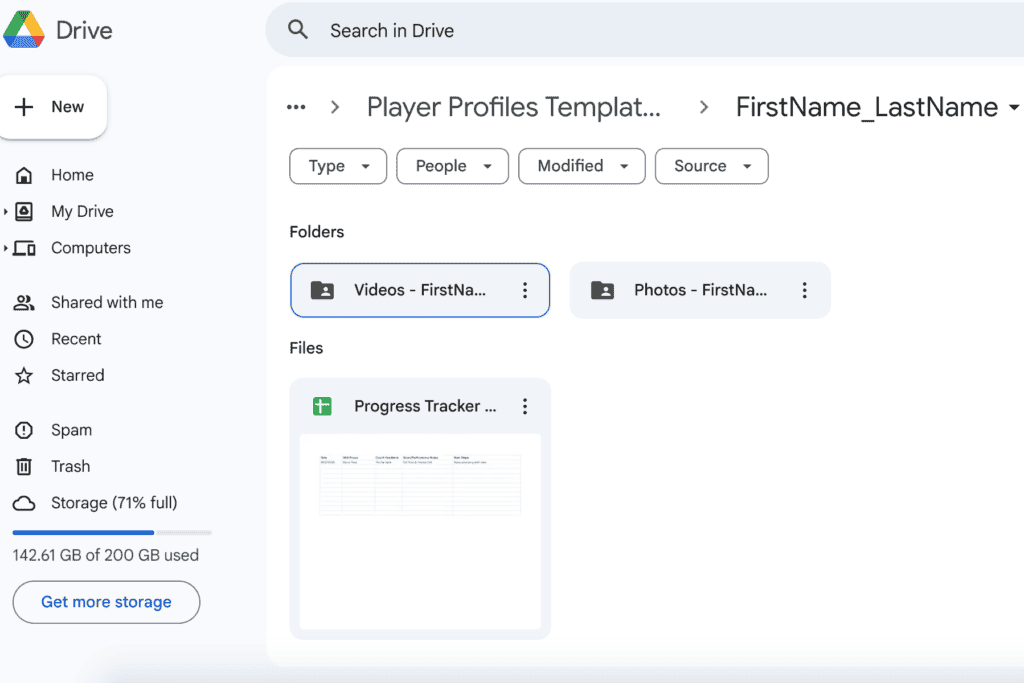This screenshot has height=683, width=1024.
Task: Open the Progress Tracker spreadsheet thumbnail
Action: [420, 532]
